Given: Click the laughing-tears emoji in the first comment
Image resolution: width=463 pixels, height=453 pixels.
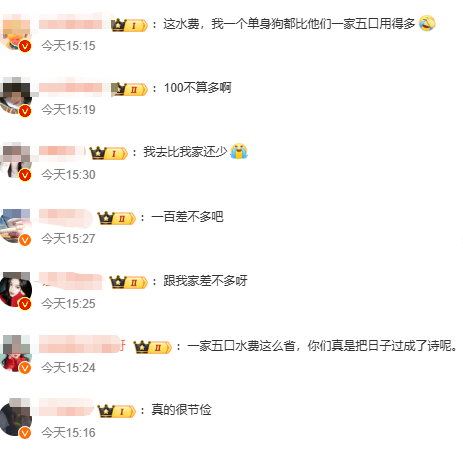Looking at the screenshot, I should coord(427,23).
